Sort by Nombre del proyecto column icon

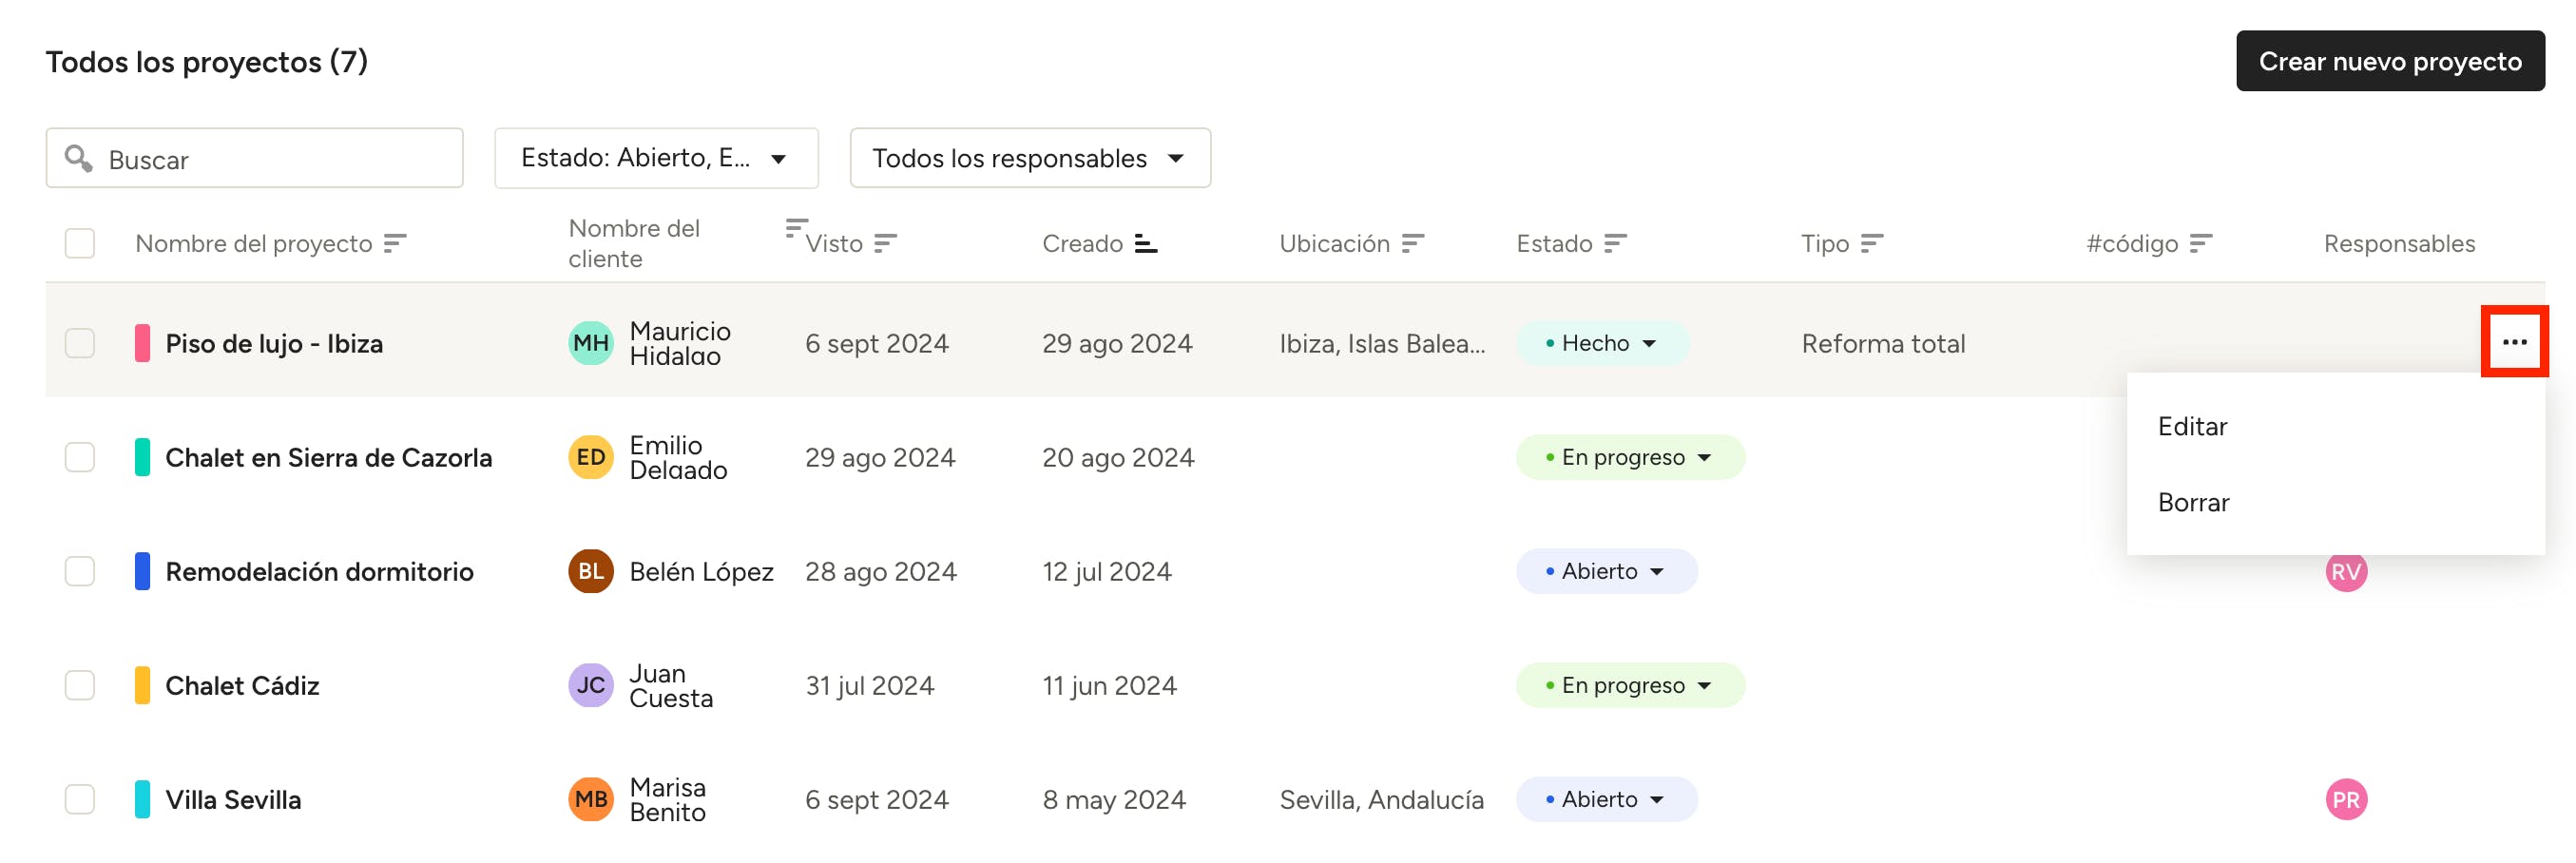pos(395,243)
